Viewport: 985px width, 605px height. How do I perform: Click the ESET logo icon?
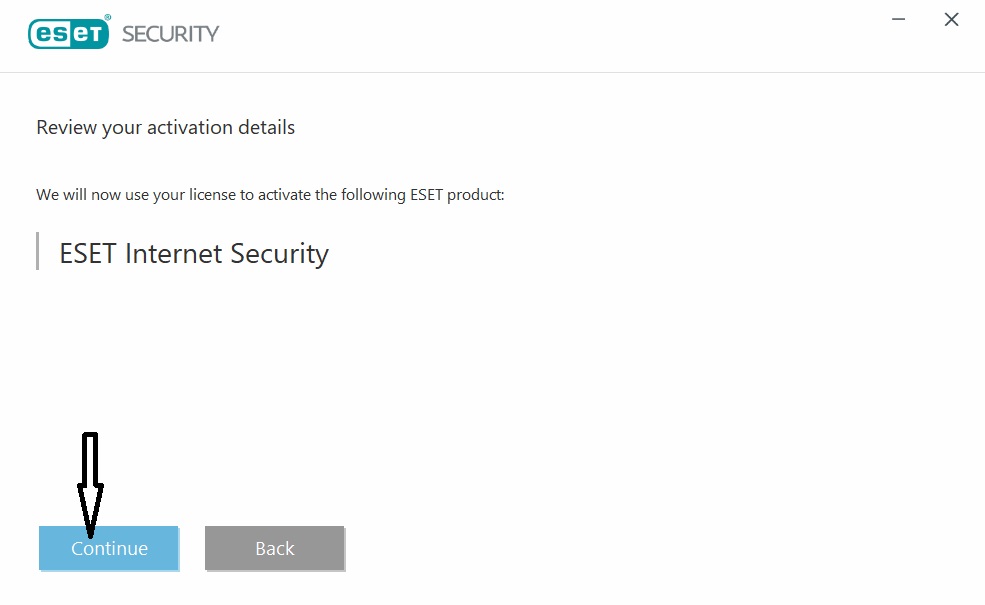pos(66,33)
